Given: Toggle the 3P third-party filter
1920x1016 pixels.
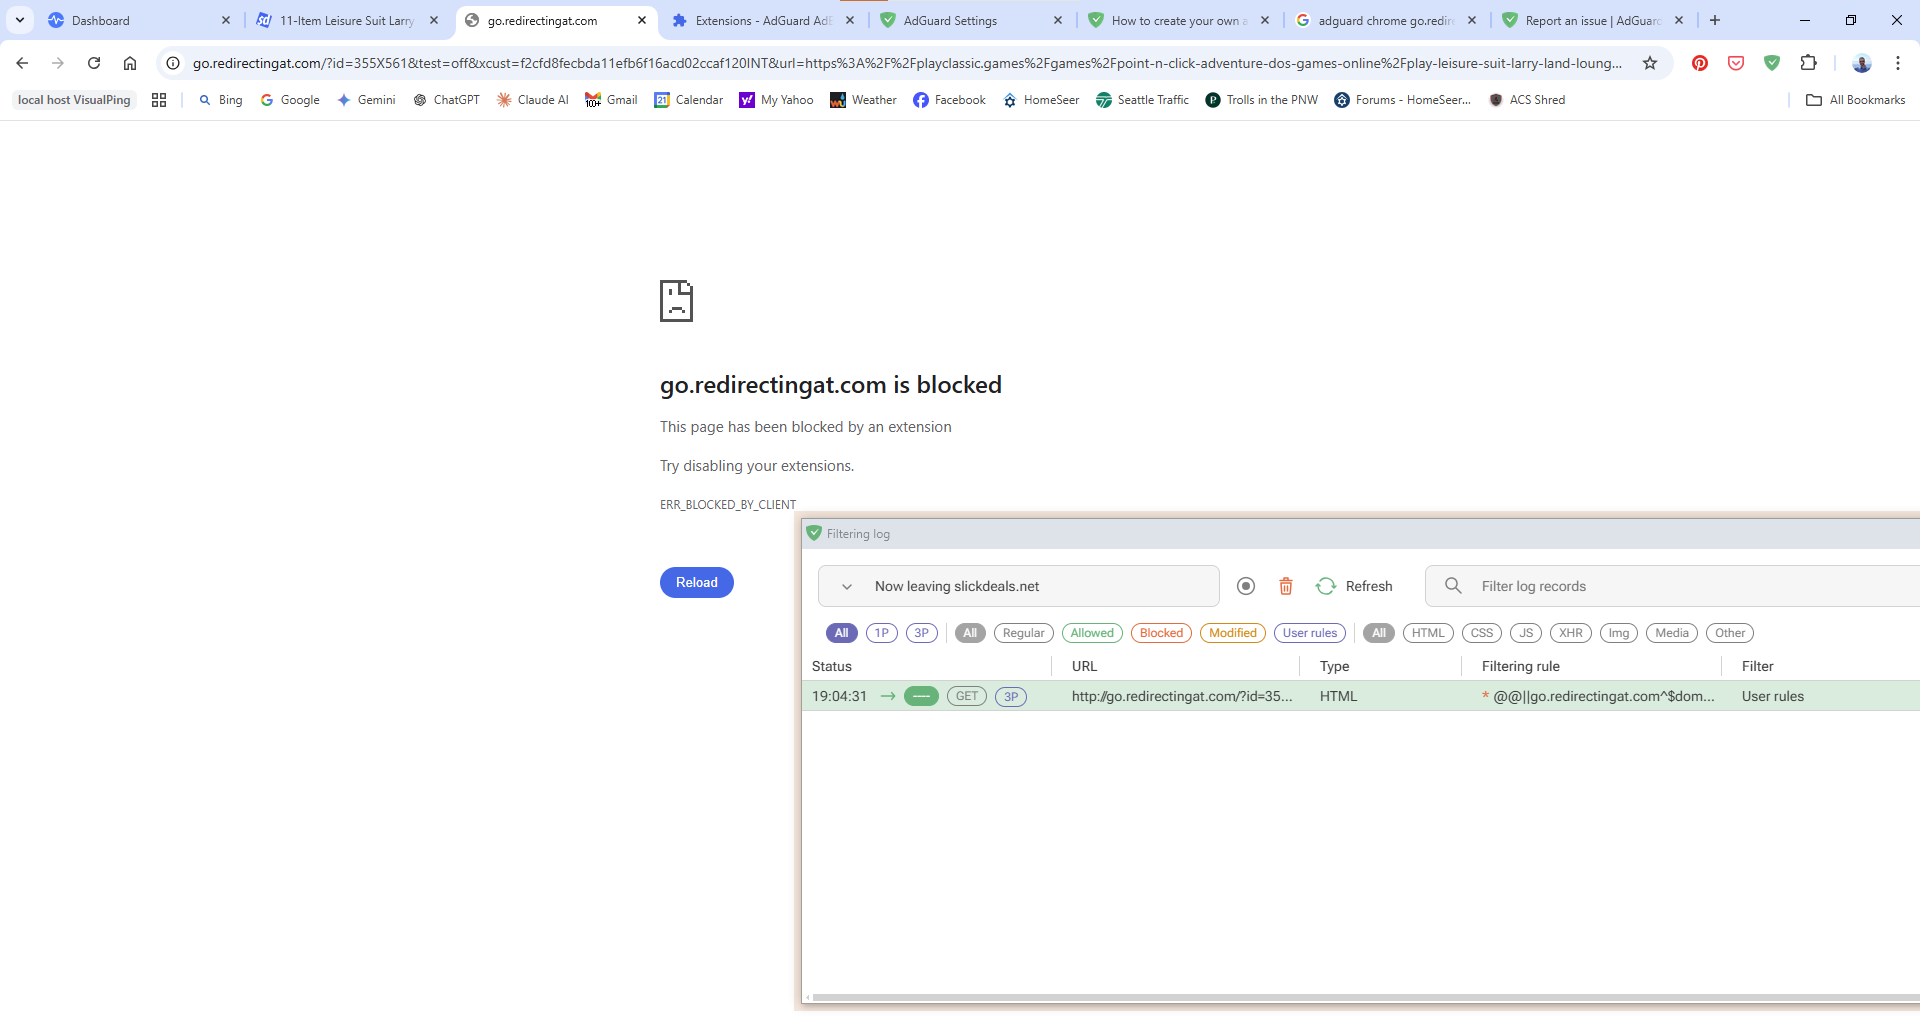Looking at the screenshot, I should [x=921, y=633].
